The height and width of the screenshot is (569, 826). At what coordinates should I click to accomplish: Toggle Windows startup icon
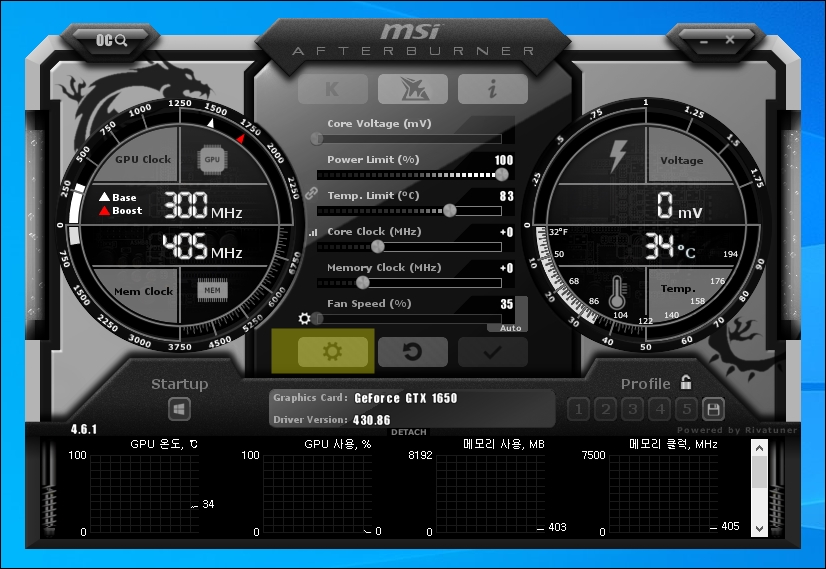tap(179, 409)
